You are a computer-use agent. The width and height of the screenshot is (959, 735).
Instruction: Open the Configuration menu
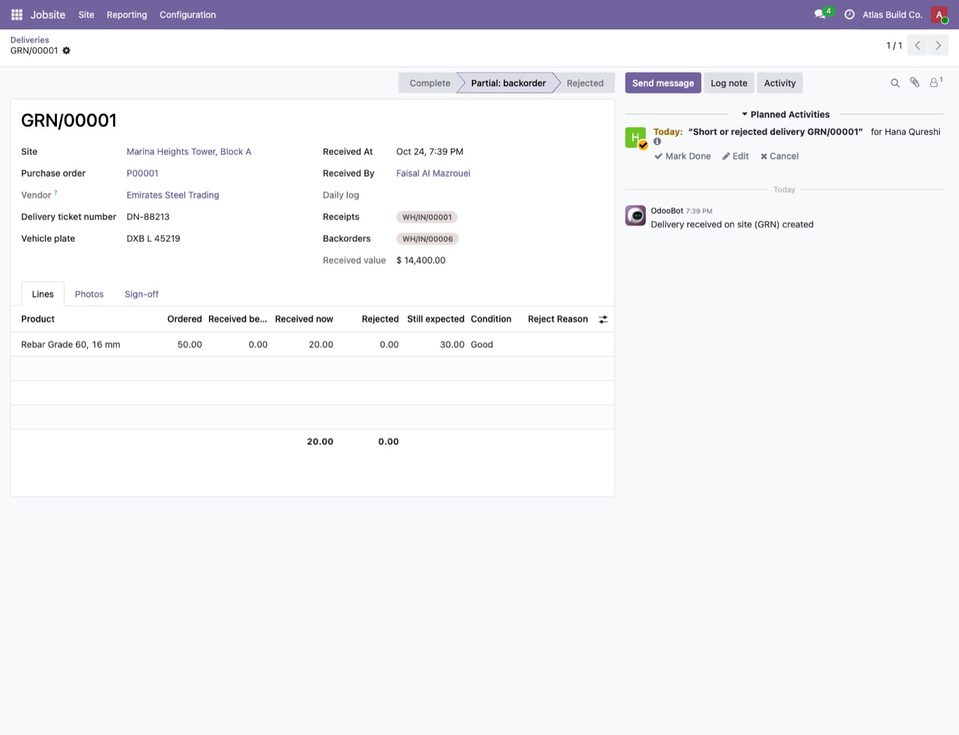pos(188,15)
